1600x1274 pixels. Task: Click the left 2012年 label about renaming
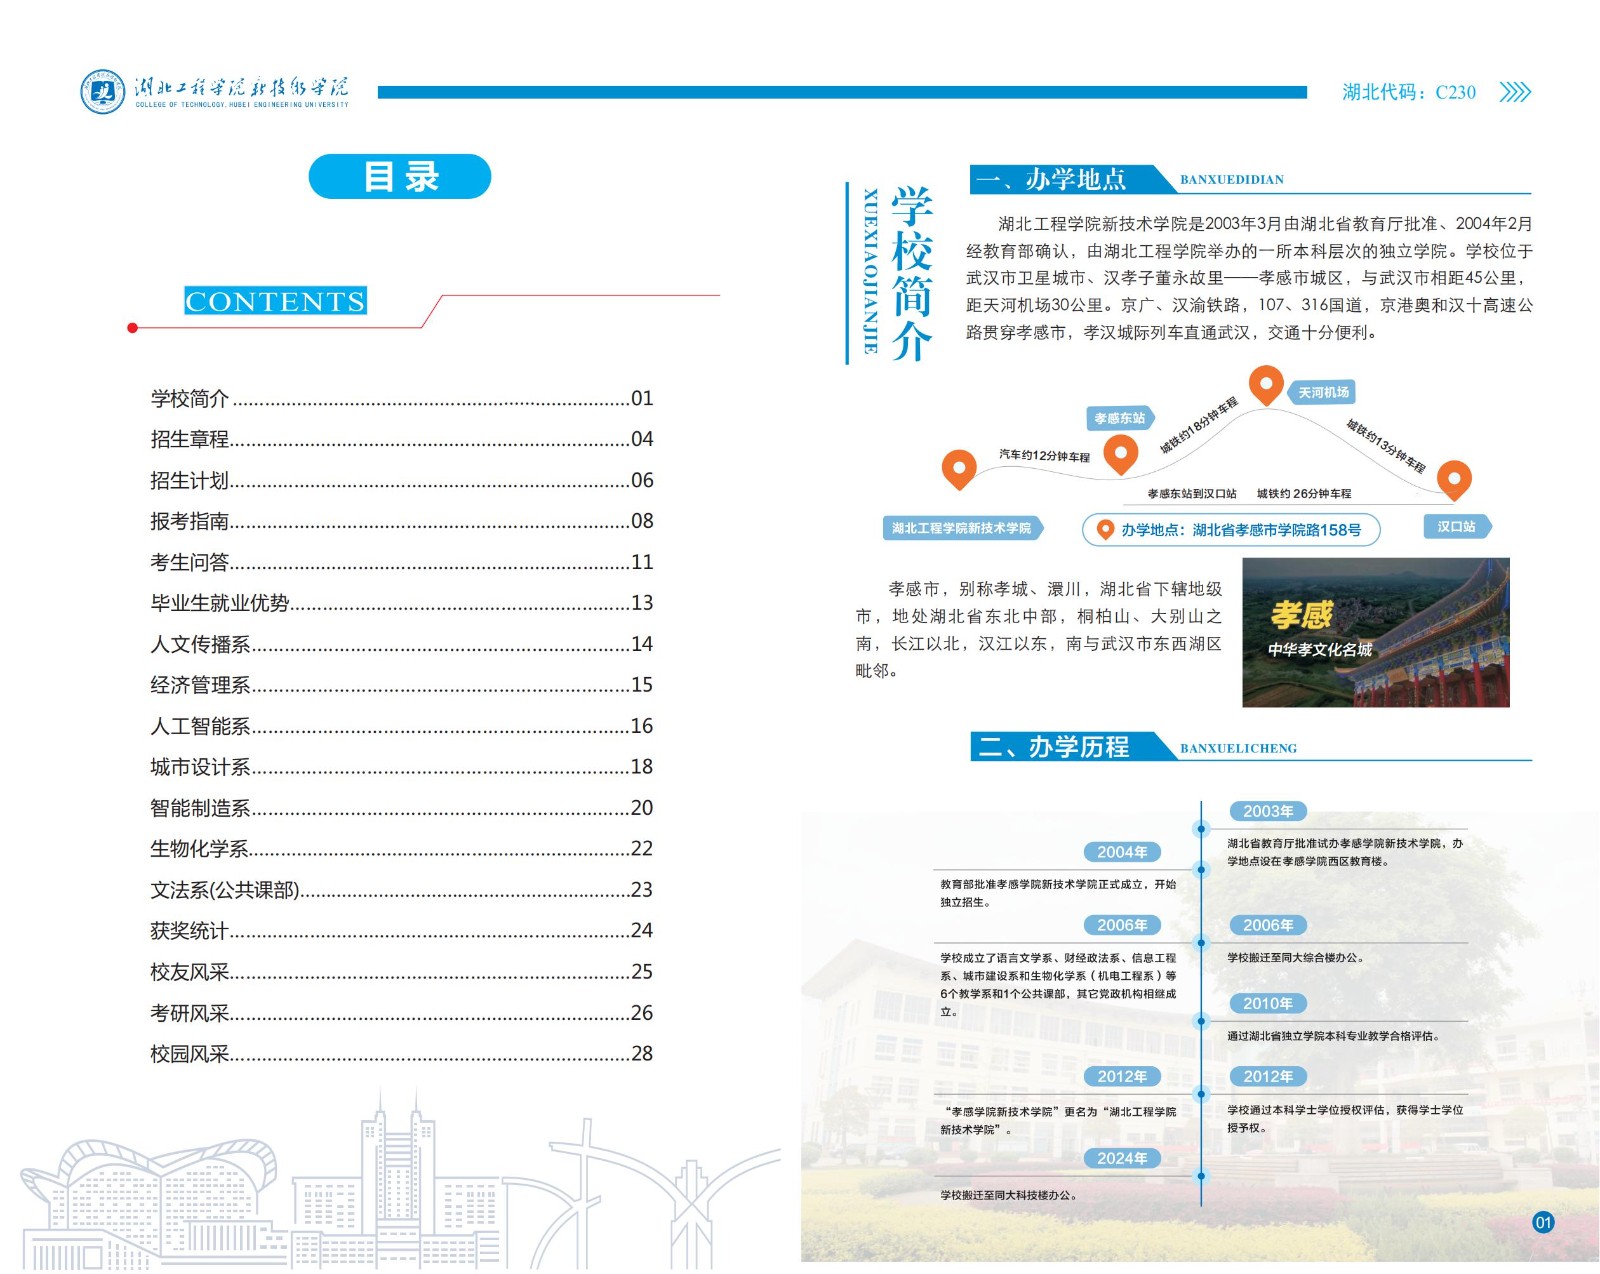click(1122, 1076)
